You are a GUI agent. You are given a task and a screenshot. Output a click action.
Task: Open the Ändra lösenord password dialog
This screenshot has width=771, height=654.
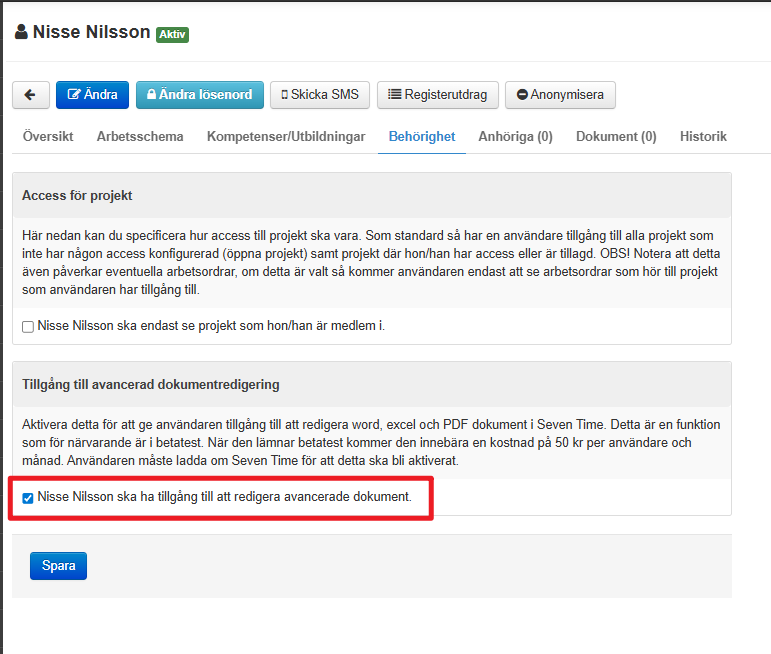[200, 95]
